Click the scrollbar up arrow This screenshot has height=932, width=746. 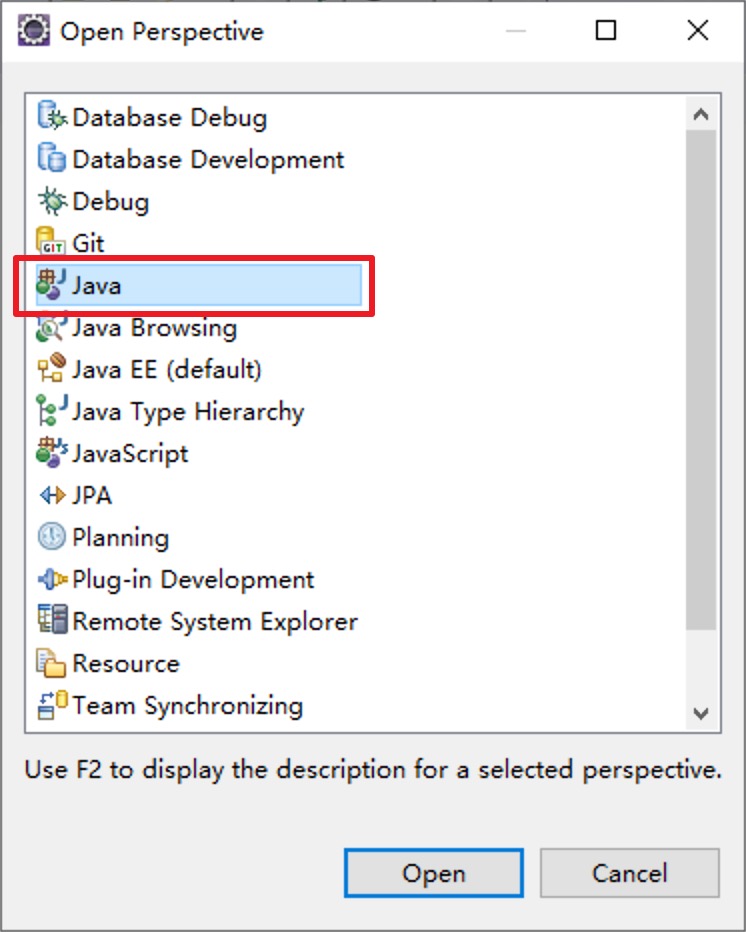pos(701,114)
